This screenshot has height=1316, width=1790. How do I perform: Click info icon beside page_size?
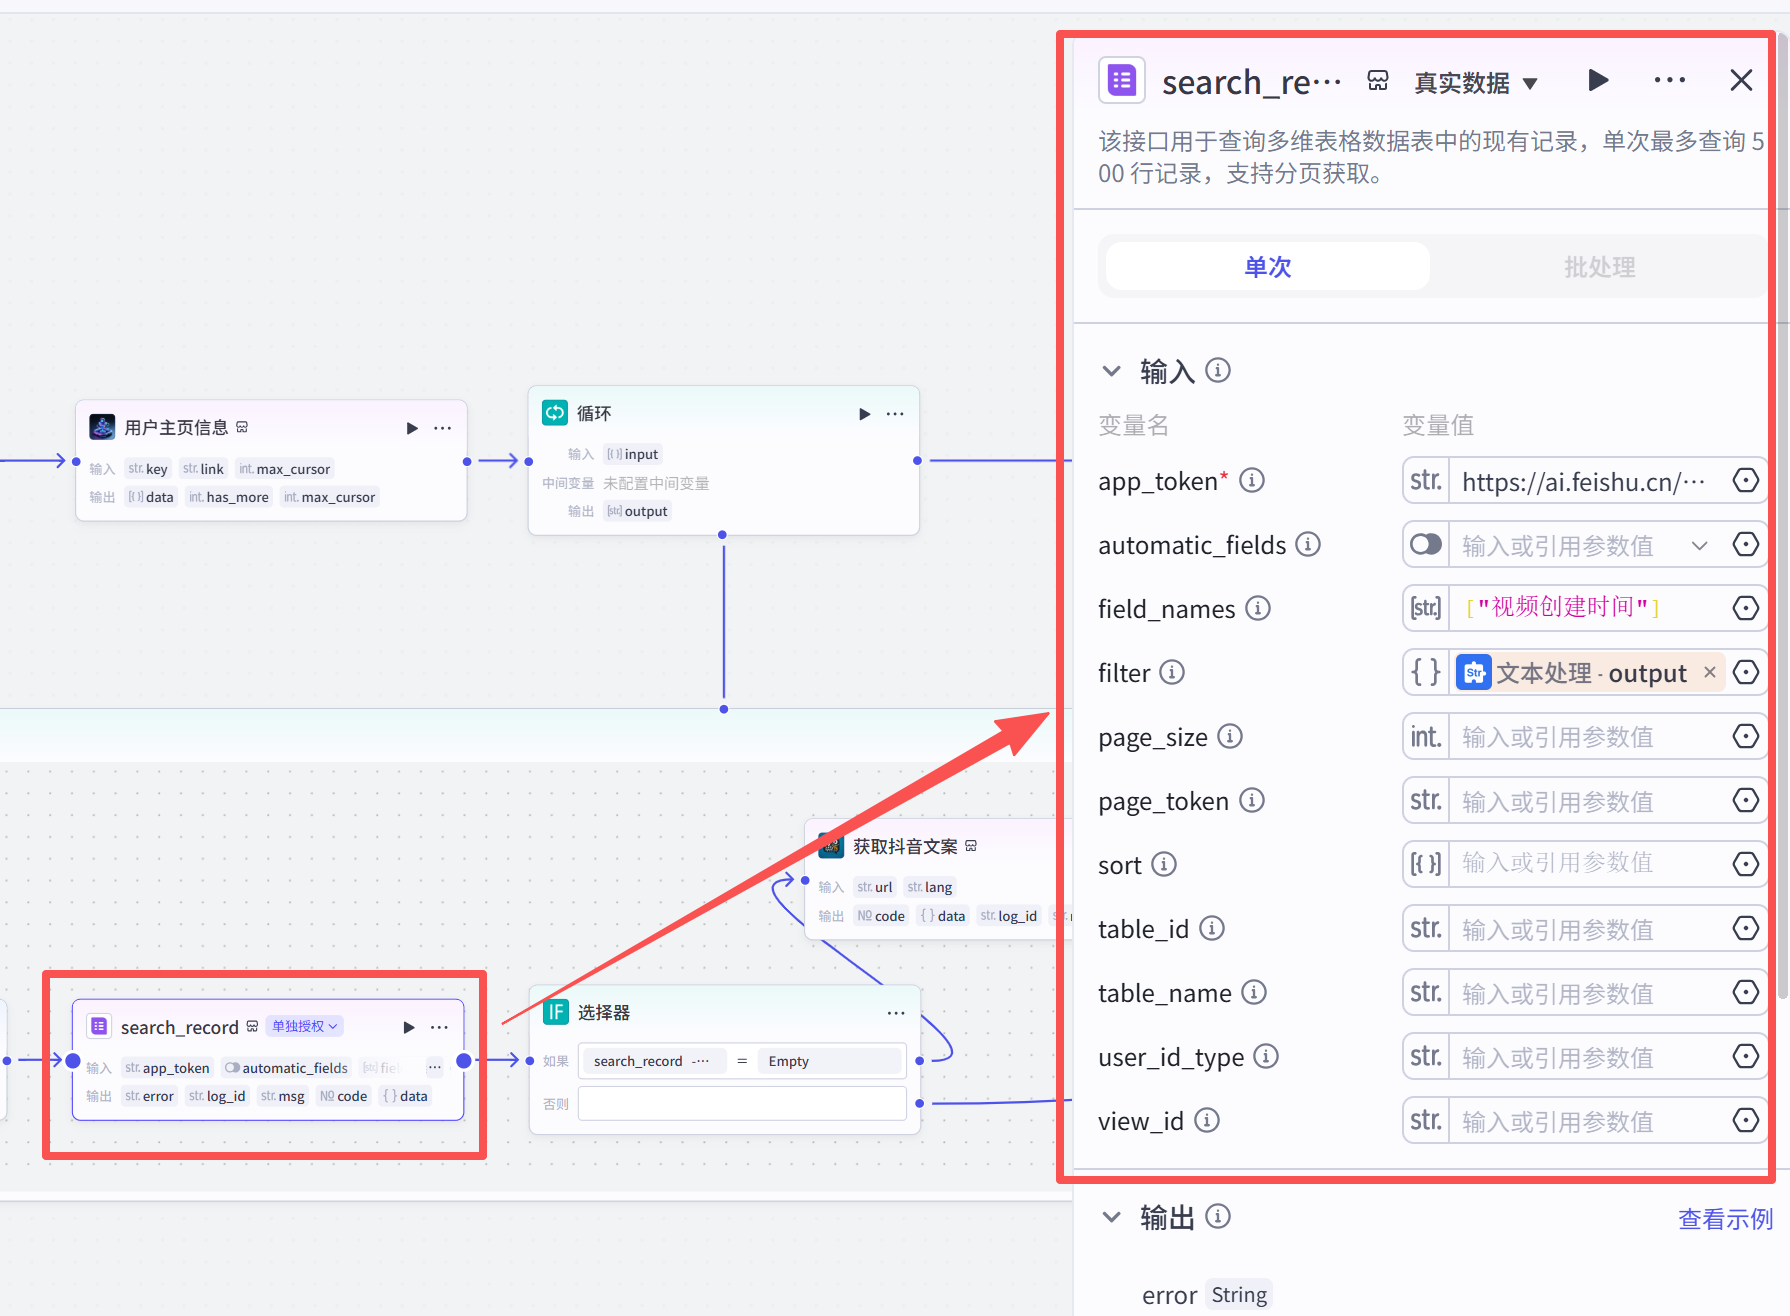coord(1230,736)
